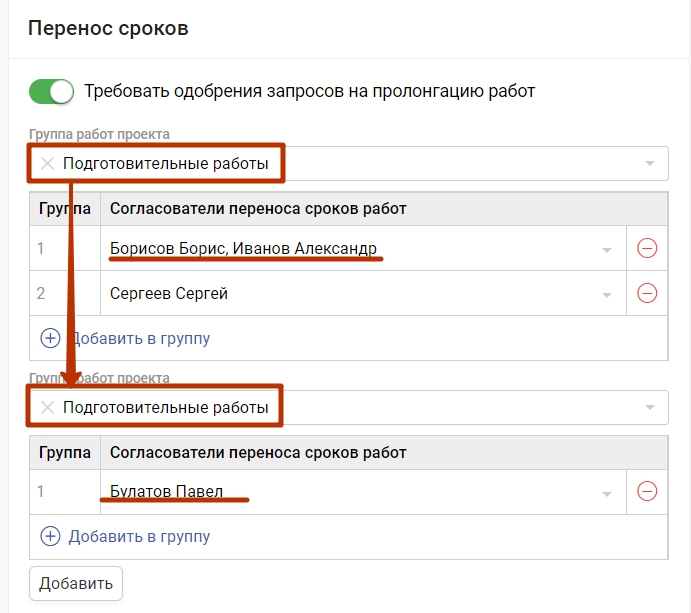
Task: Open approver dropdown arrow in Булатов Павел row
Action: (x=606, y=493)
